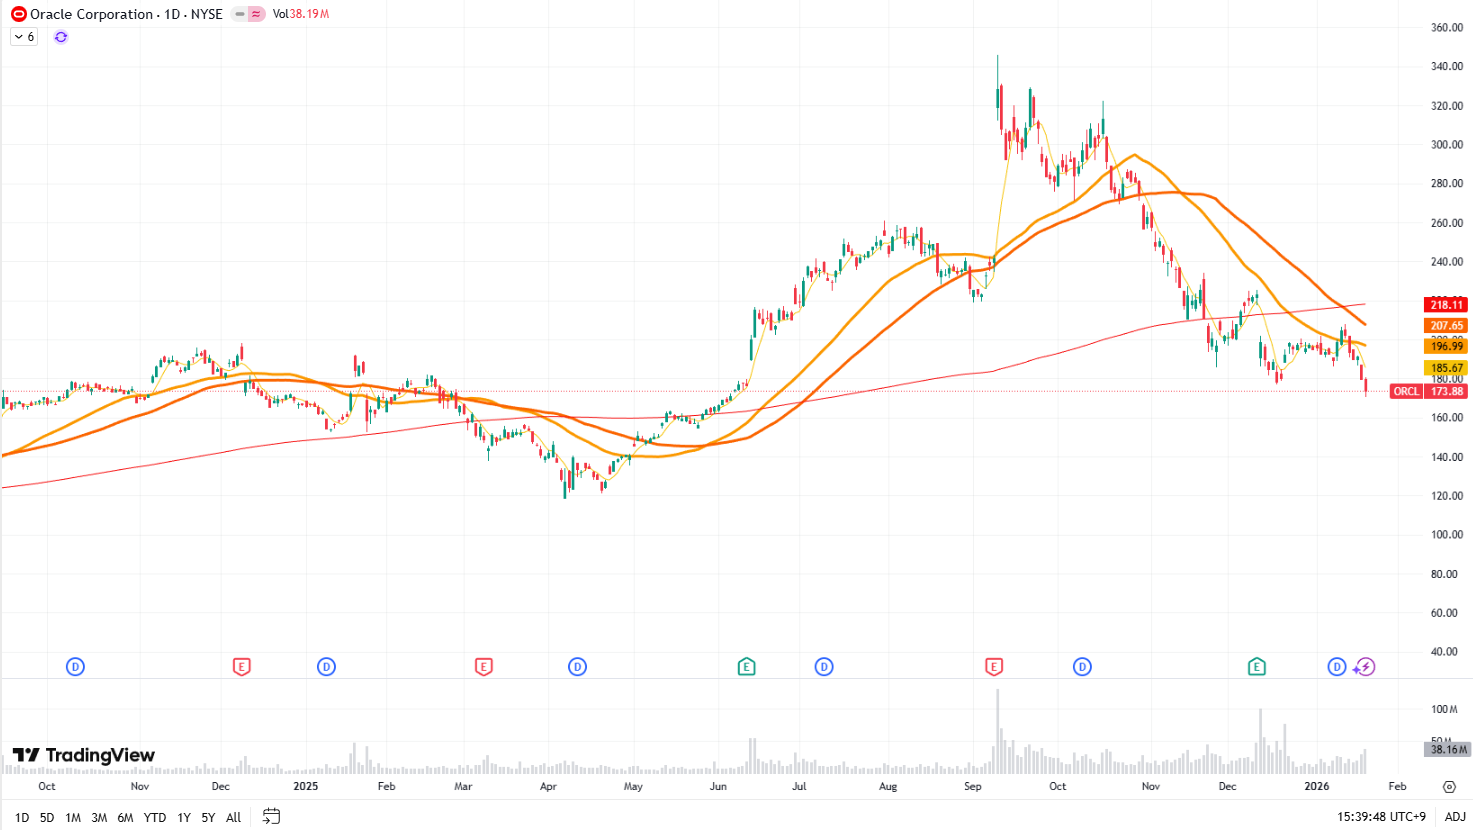Click the Apr label on time axis

coord(548,787)
